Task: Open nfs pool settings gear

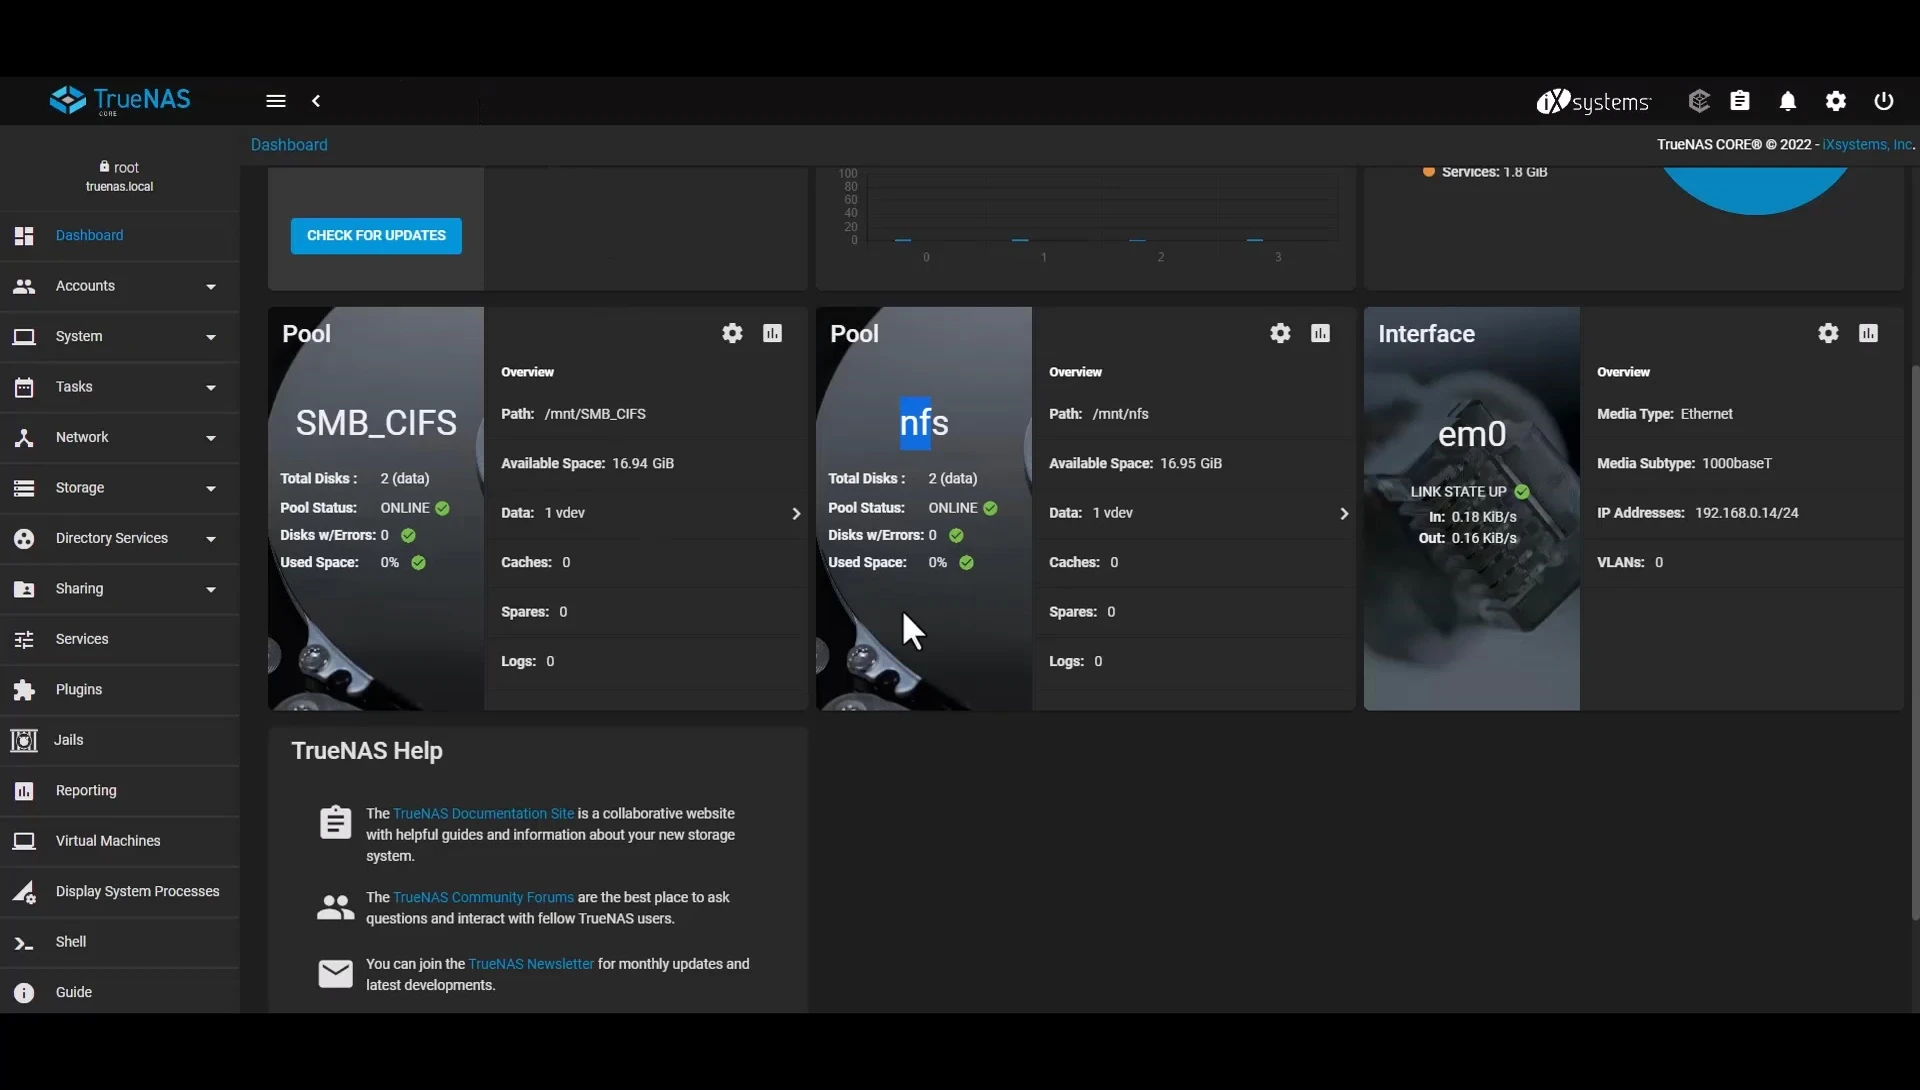Action: click(x=1280, y=333)
